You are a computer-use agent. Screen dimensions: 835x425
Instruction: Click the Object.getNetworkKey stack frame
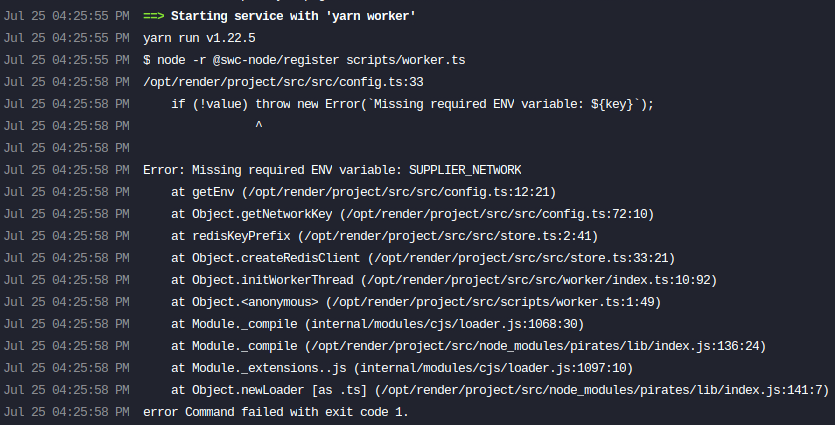pos(412,214)
